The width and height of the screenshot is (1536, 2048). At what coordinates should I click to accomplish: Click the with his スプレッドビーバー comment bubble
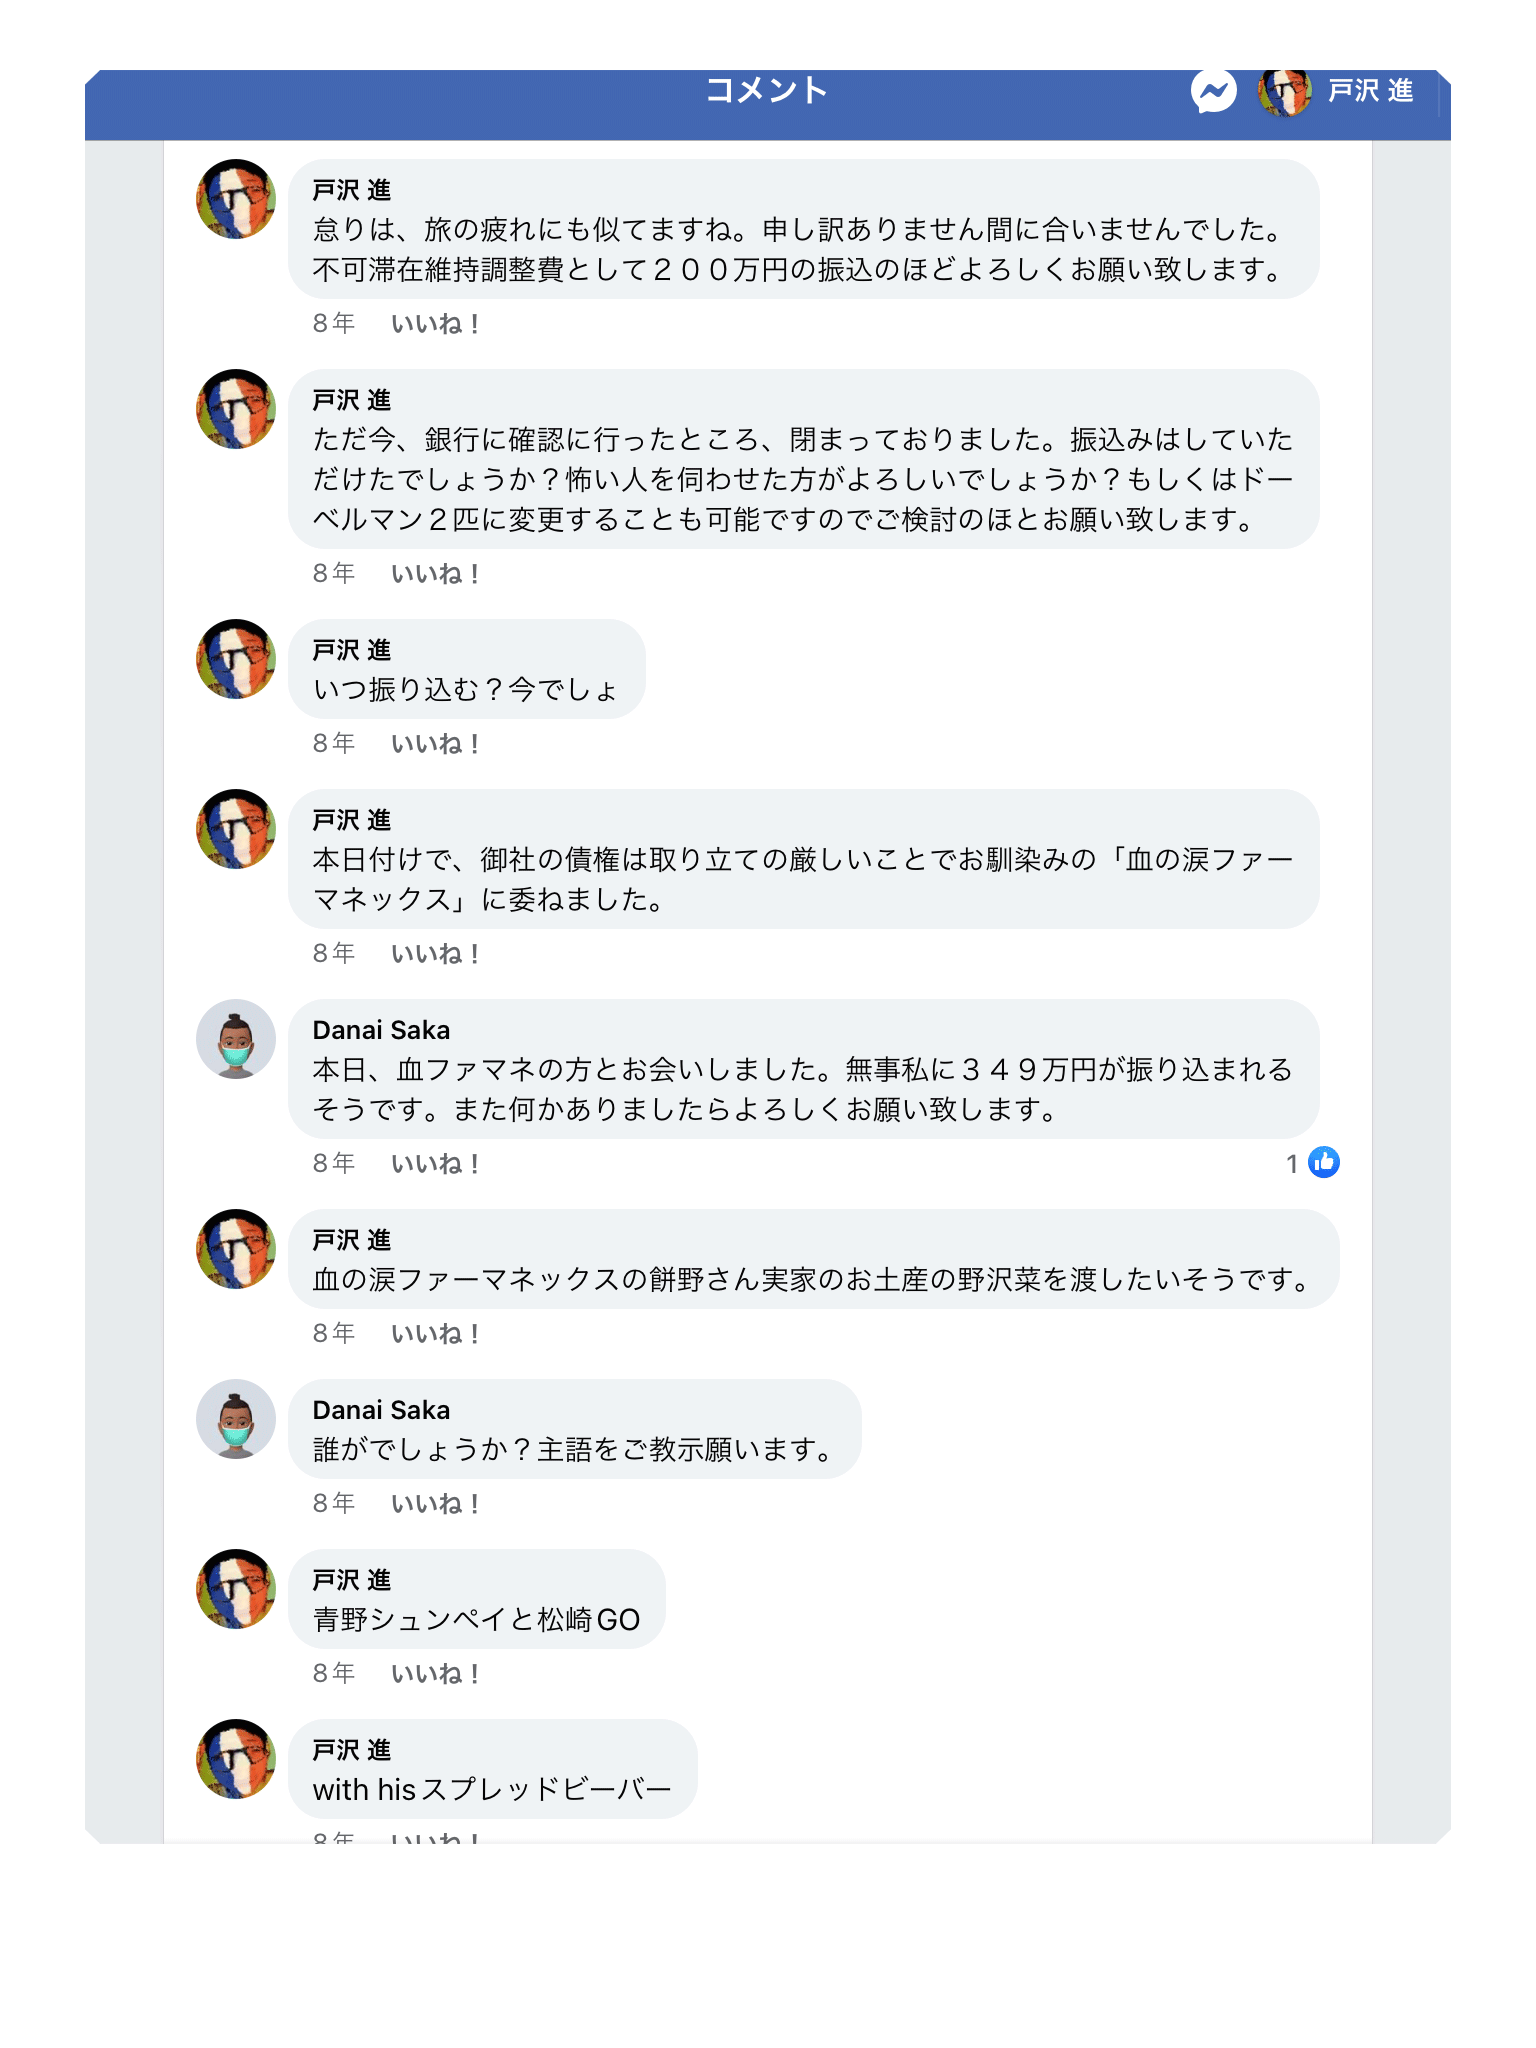492,1770
